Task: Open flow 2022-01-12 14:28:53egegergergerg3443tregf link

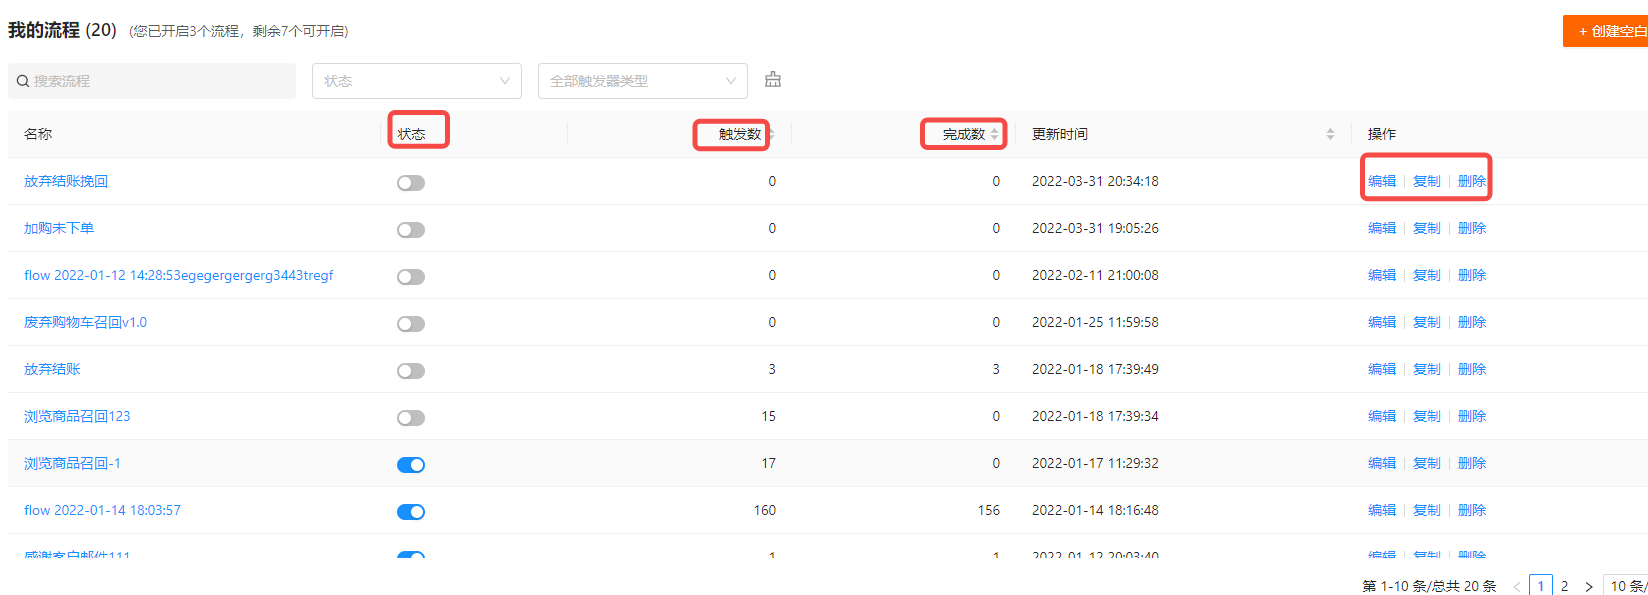Action: point(179,275)
